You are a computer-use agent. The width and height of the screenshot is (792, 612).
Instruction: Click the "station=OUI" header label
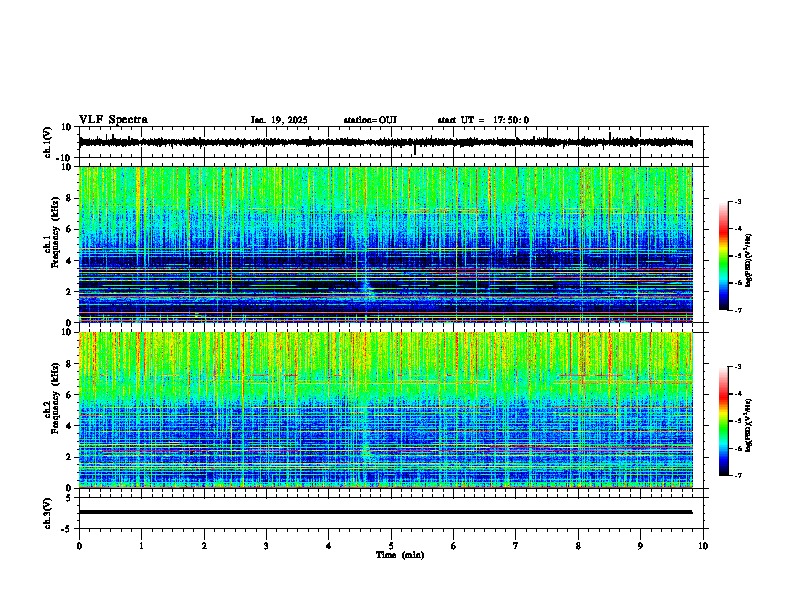tap(370, 120)
